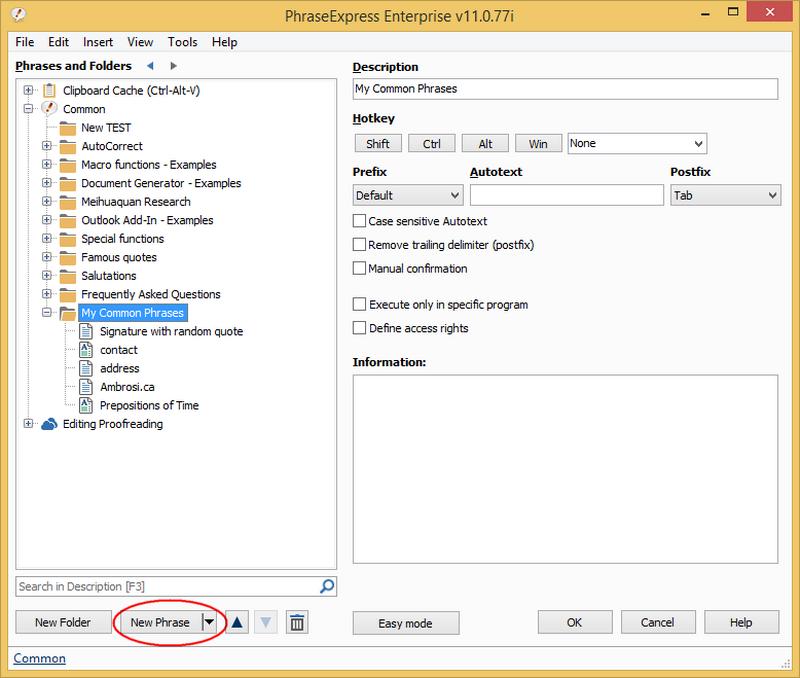Expand the Clipboard Cache node
Viewport: 800px width, 678px height.
[x=28, y=90]
